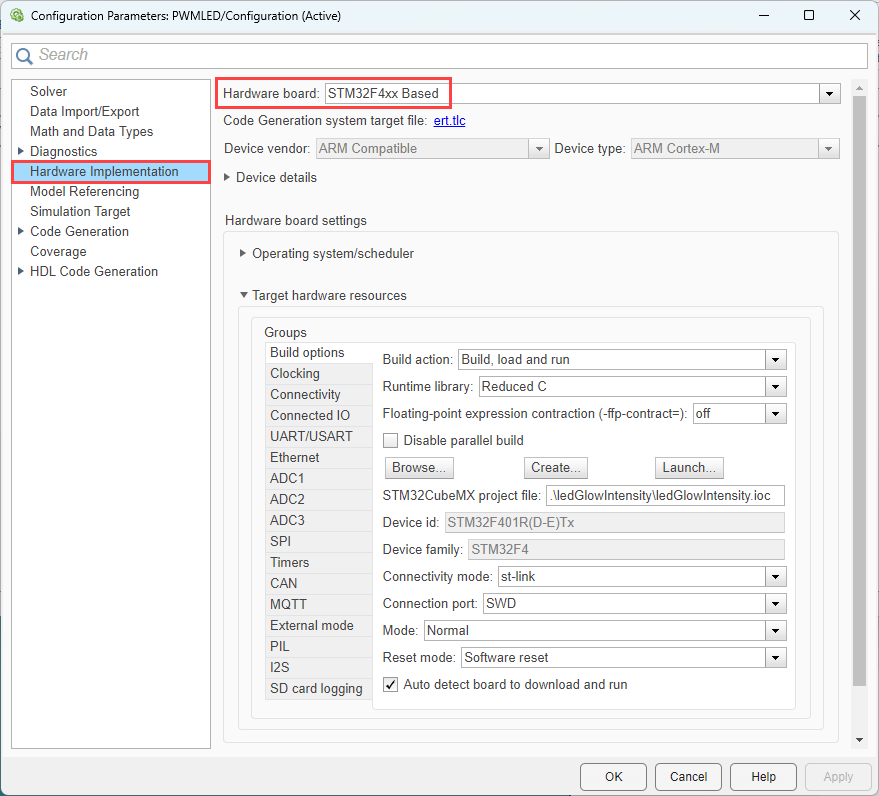Select the UART/USART group tab
The image size is (879, 796).
(311, 437)
